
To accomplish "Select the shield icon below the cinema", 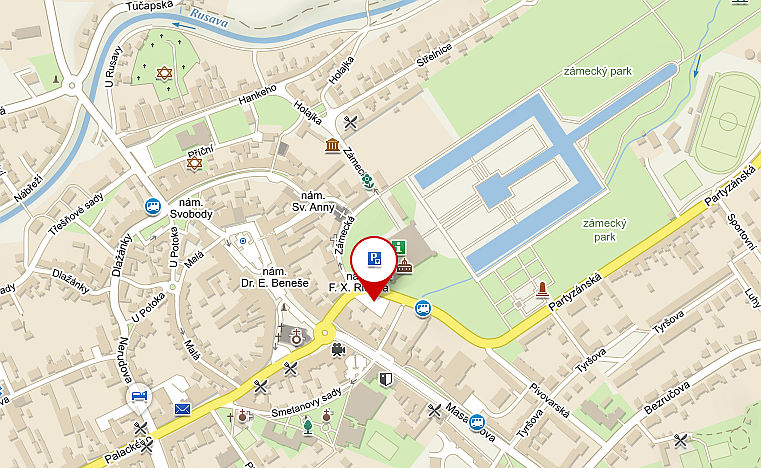I will 386,379.
